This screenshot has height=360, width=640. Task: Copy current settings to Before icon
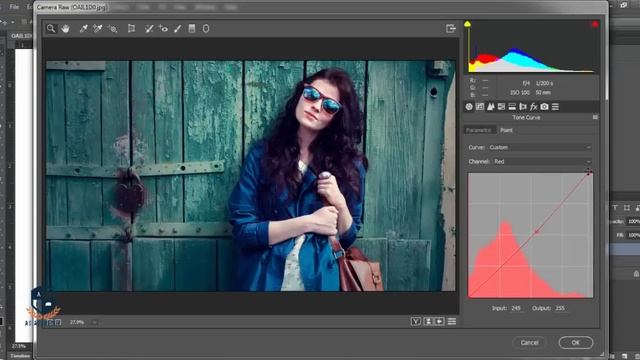pos(440,322)
